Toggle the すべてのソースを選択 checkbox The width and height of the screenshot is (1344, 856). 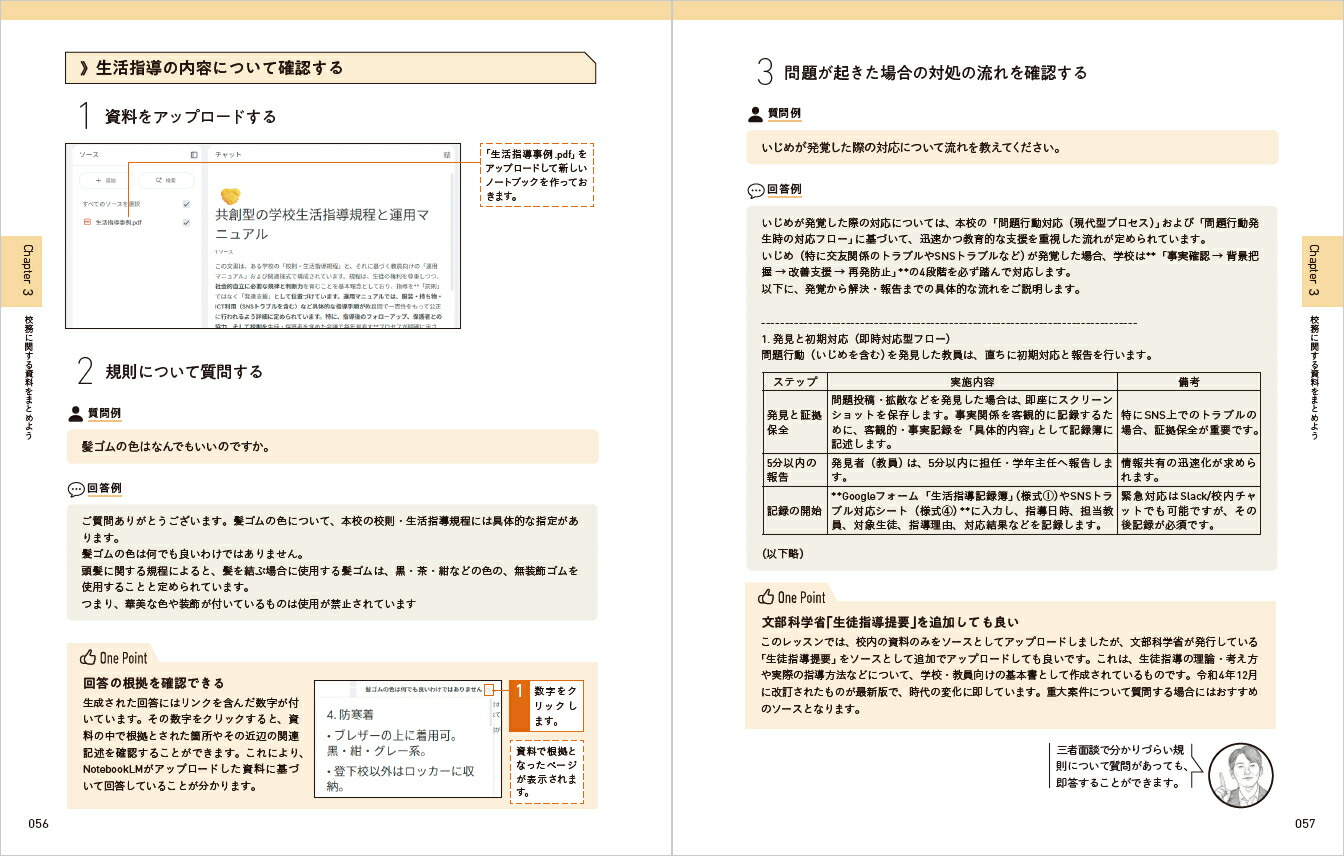click(x=186, y=204)
